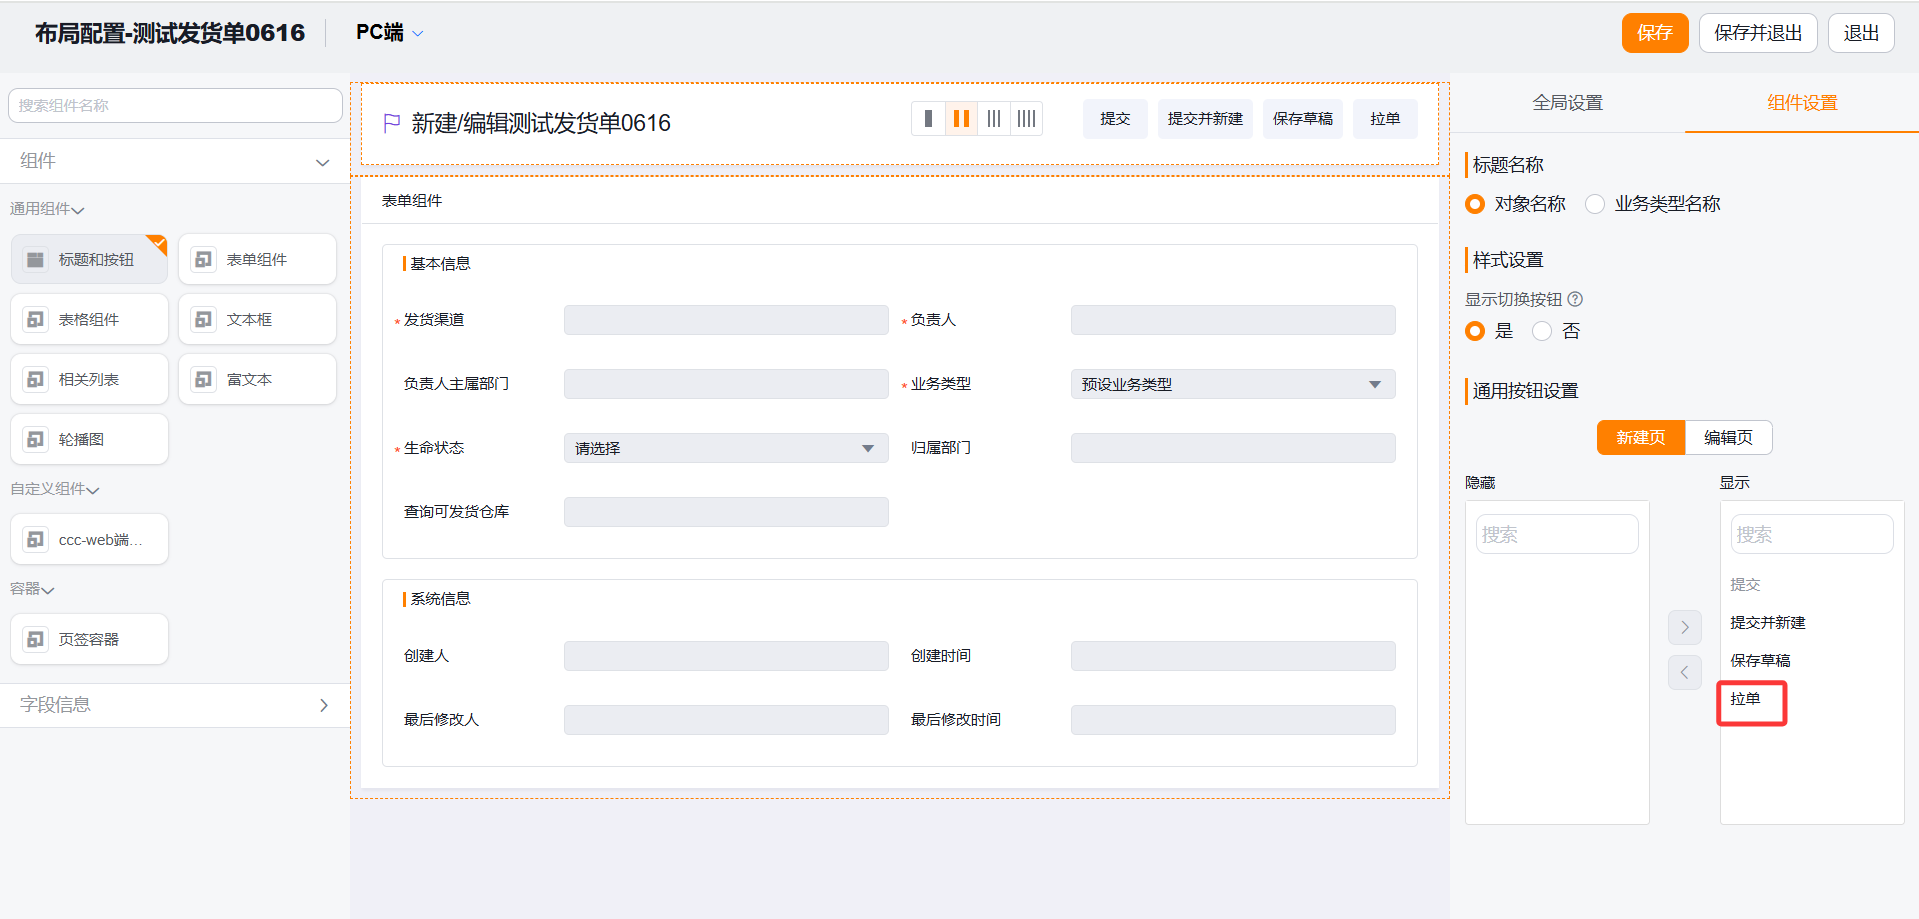Select the three-column layout icon
Viewport: 1919px width, 919px height.
994,119
